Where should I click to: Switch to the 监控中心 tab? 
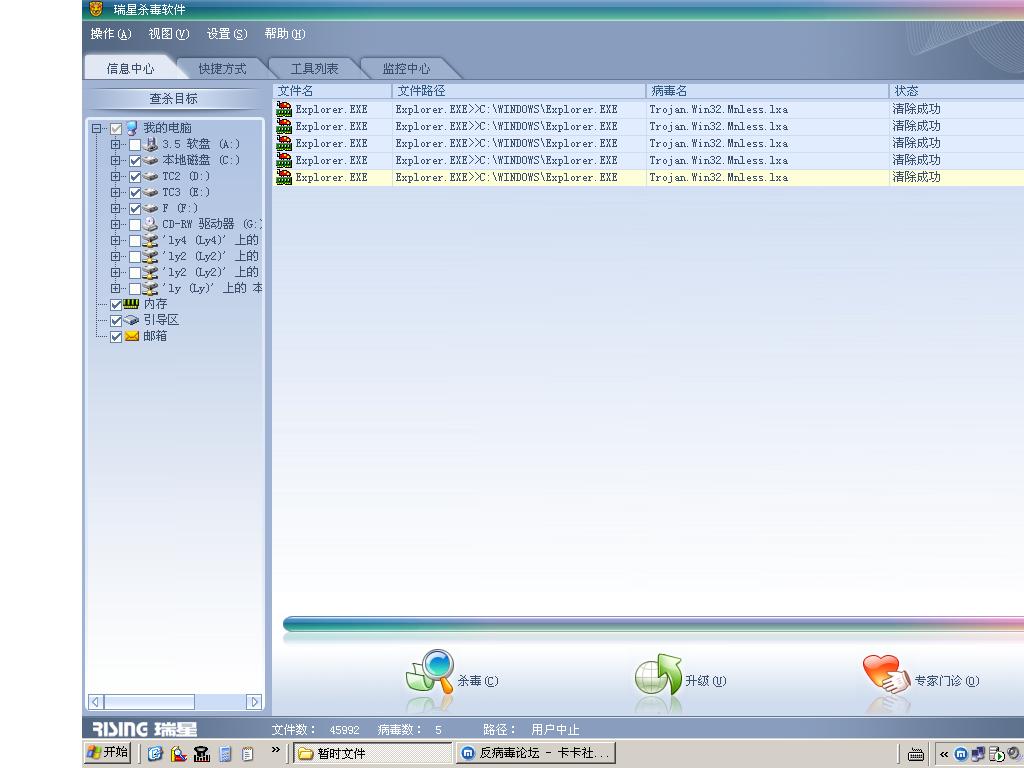click(x=406, y=69)
